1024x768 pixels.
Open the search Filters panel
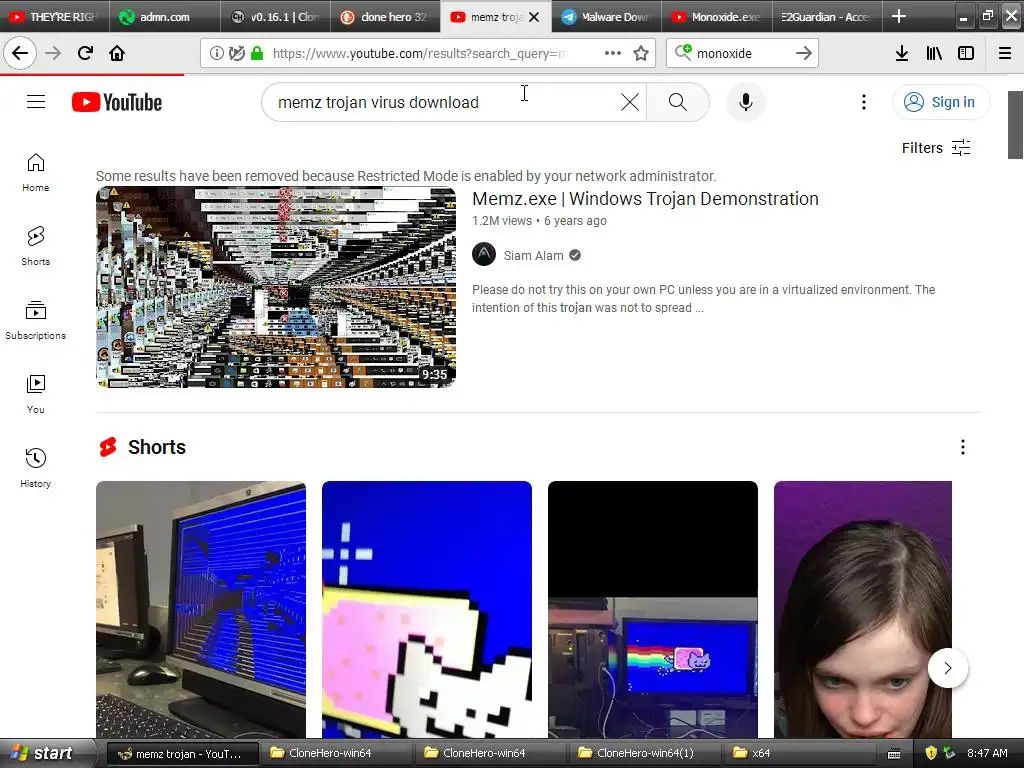tap(936, 148)
